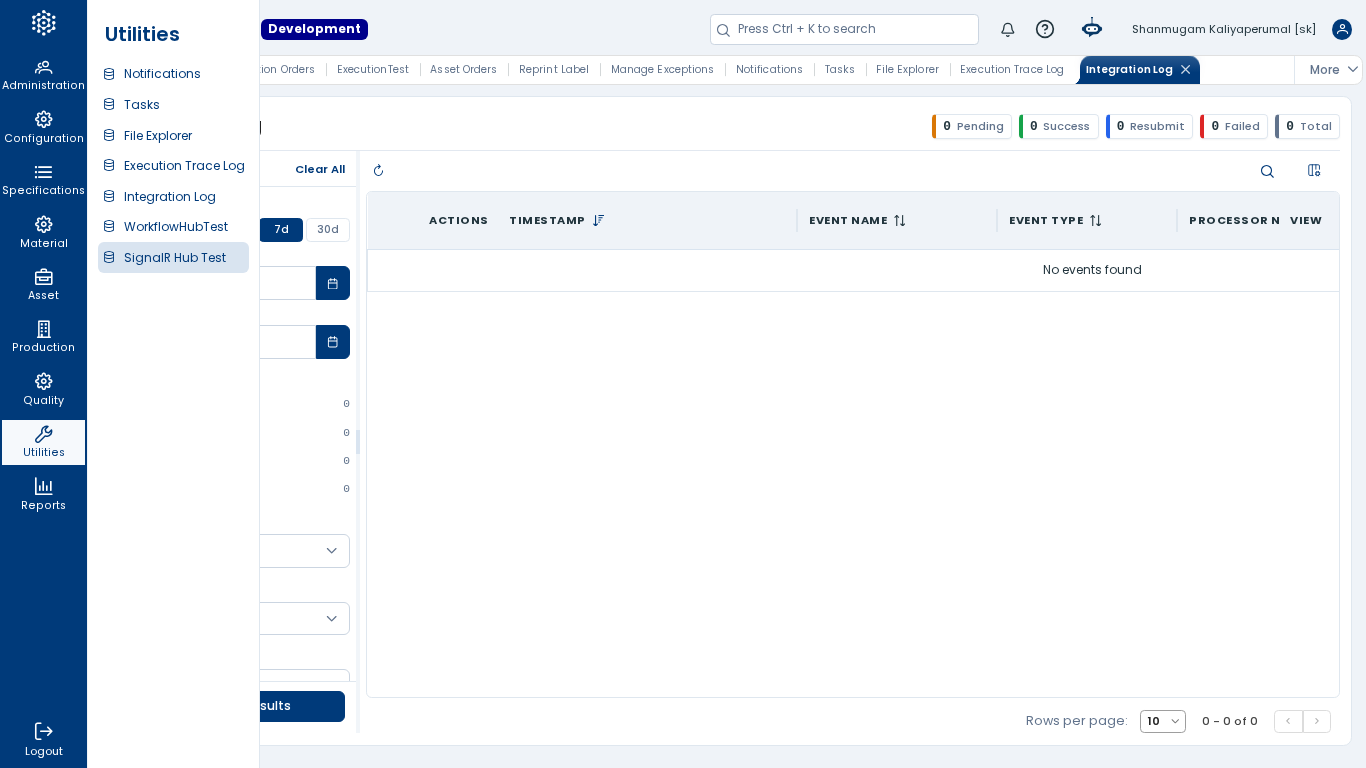Switch to the Reprint Label tab

pos(554,70)
